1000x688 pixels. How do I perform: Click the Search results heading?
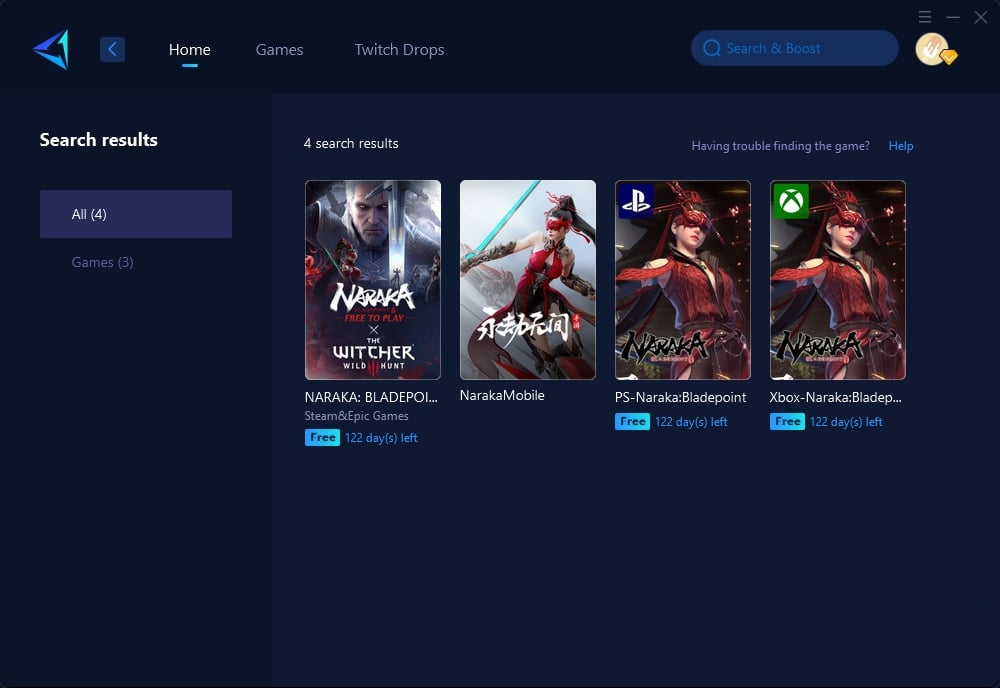pyautogui.click(x=99, y=140)
